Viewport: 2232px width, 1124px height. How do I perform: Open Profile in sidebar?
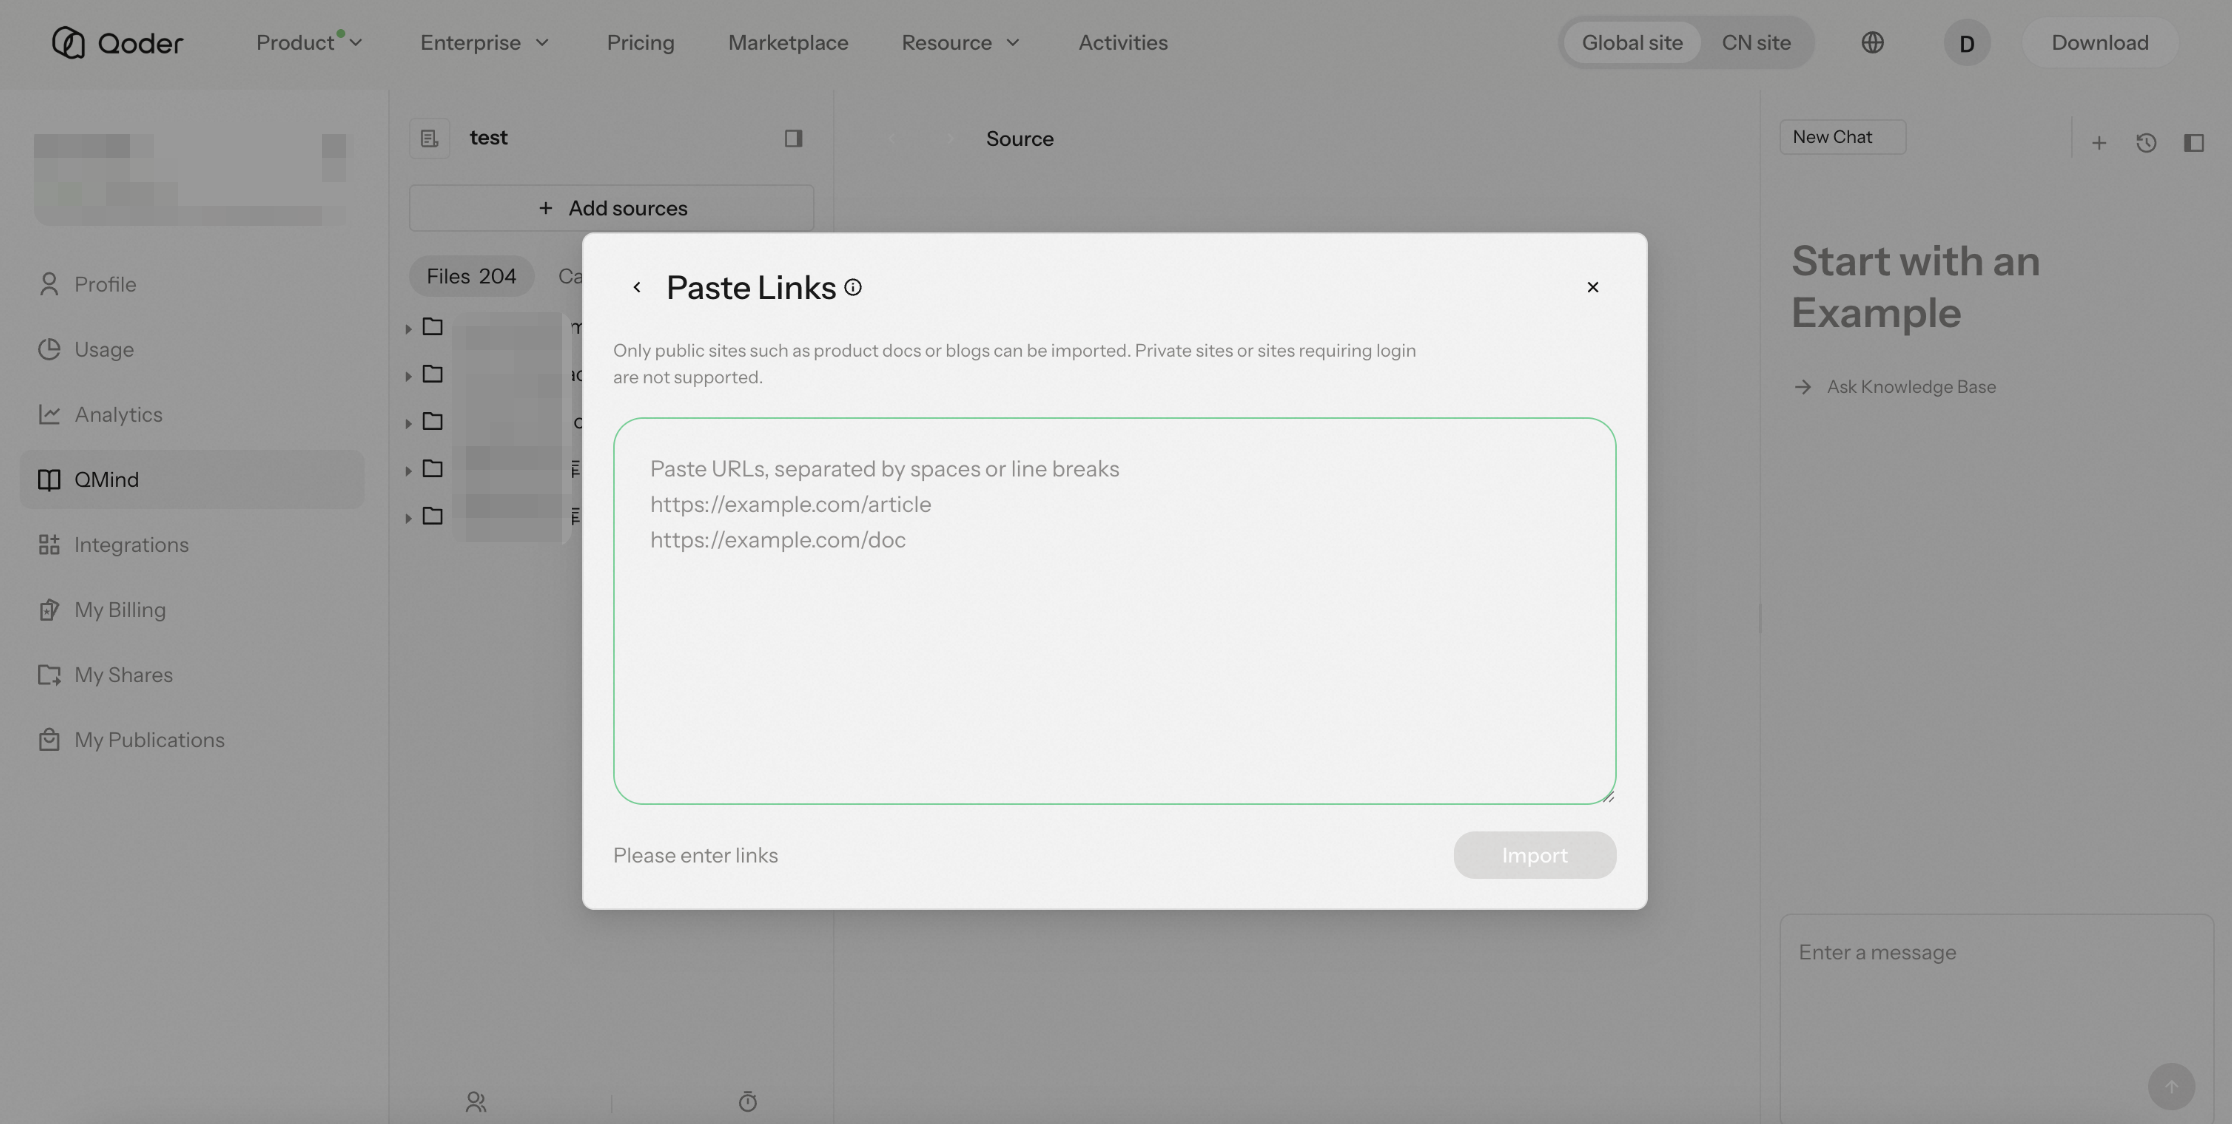(192, 284)
